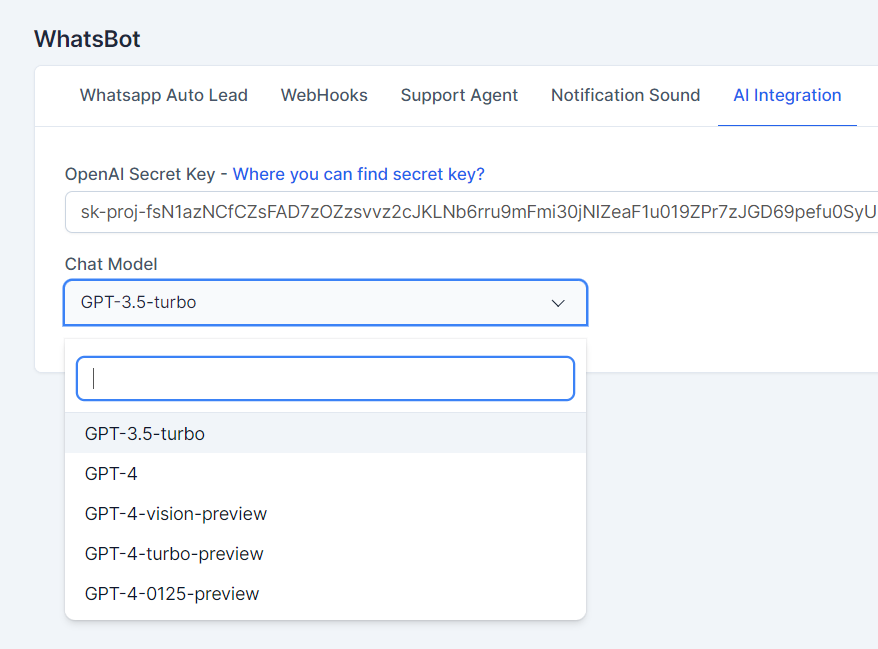Focus the search box inside the dropdown
This screenshot has width=878, height=649.
(325, 379)
